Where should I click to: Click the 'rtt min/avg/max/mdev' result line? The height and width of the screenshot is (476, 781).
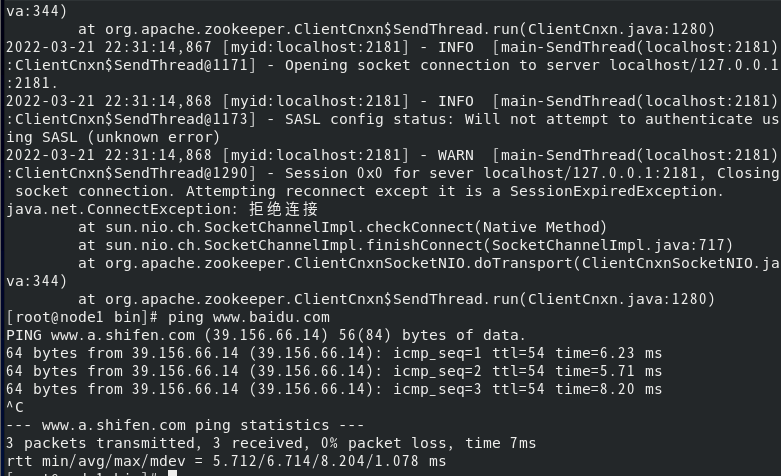226,461
